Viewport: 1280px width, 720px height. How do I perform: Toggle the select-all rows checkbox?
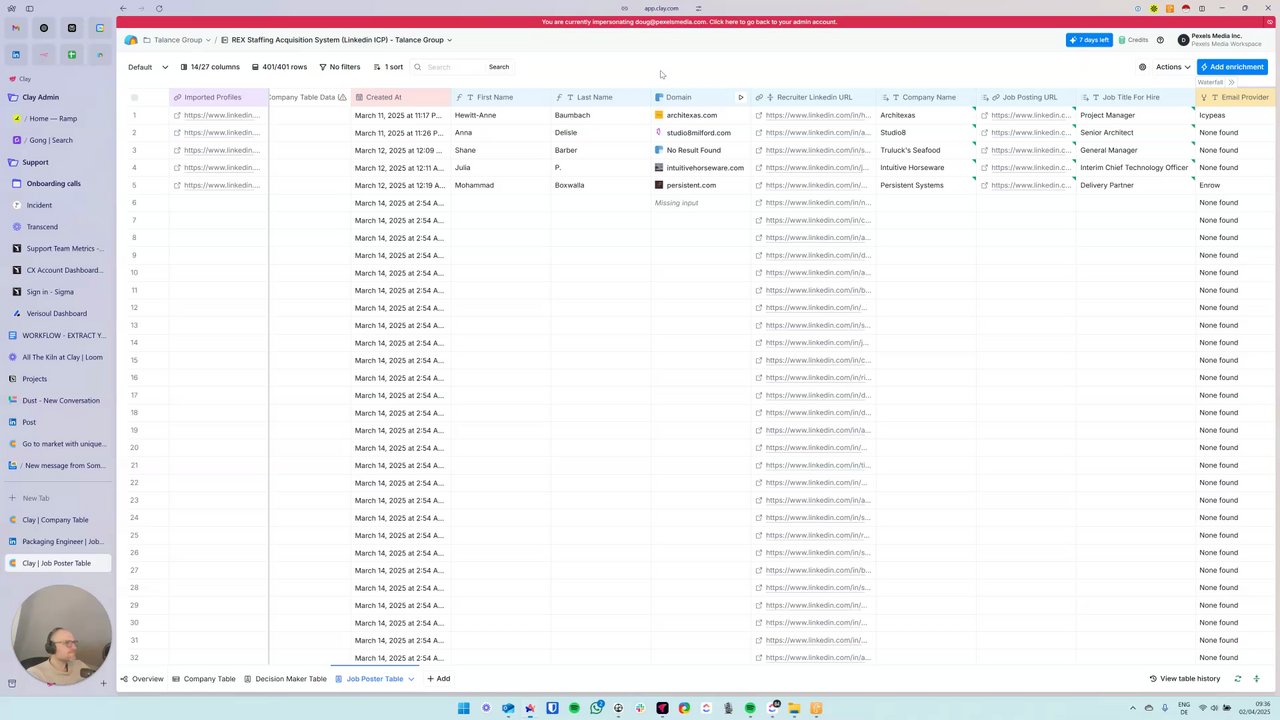(134, 97)
